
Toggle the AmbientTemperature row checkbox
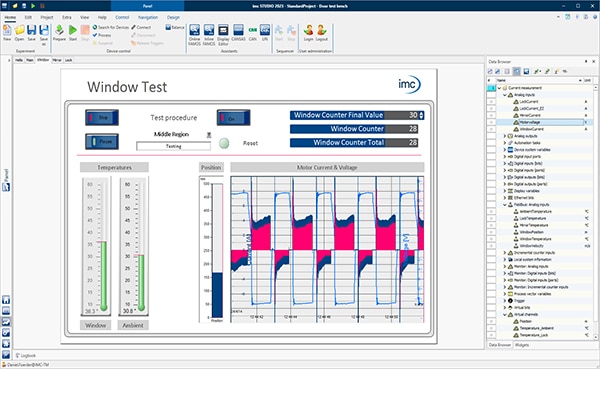pyautogui.click(x=491, y=211)
